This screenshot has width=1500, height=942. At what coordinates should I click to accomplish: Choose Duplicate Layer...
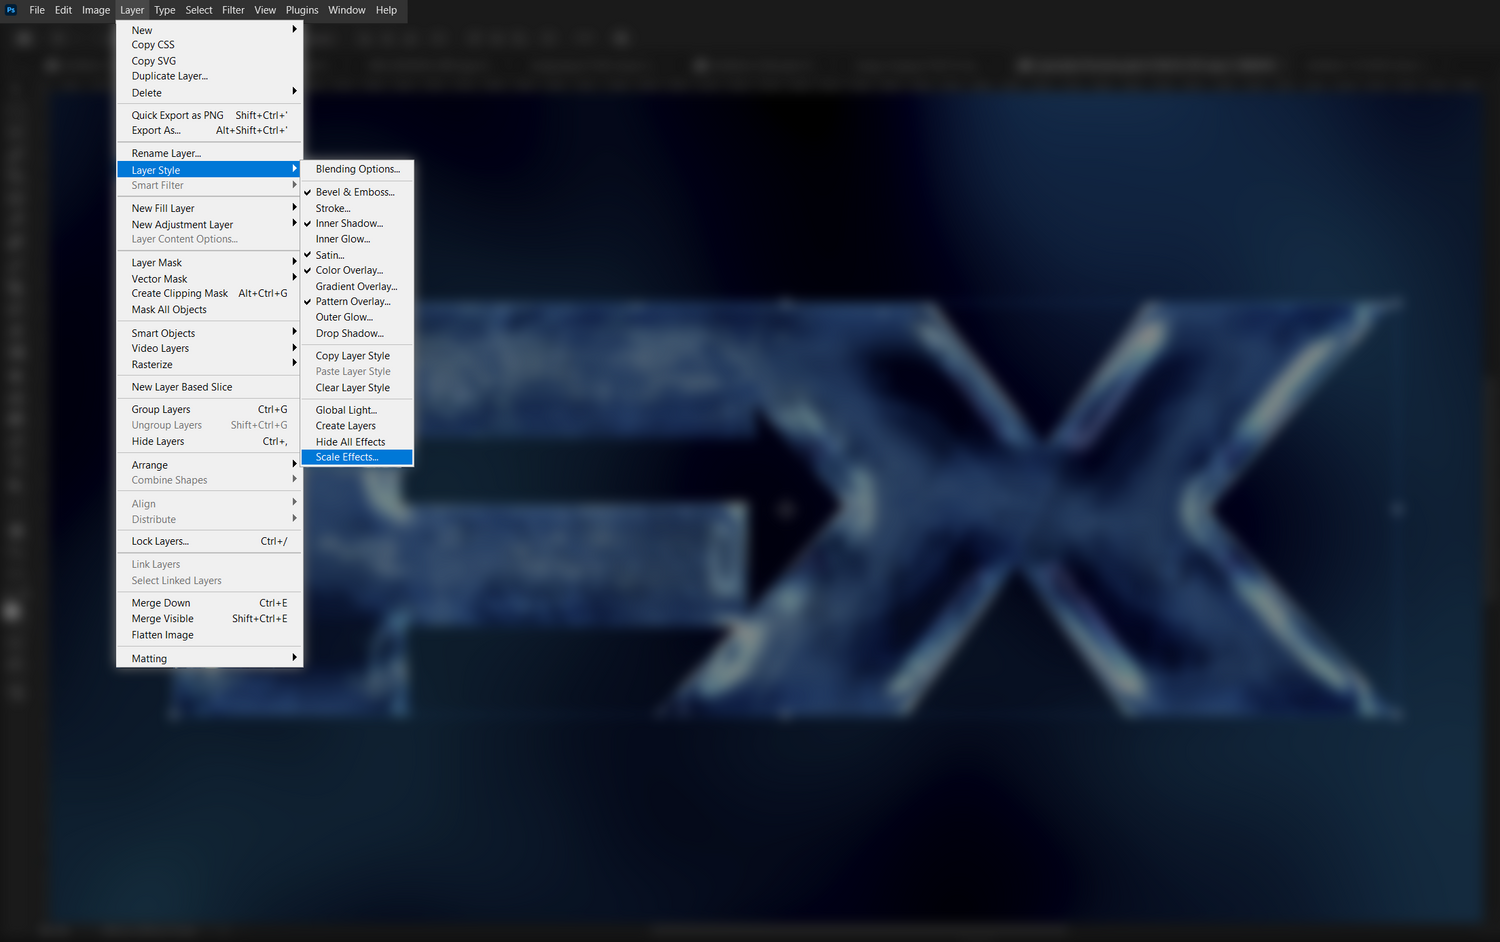point(209,76)
